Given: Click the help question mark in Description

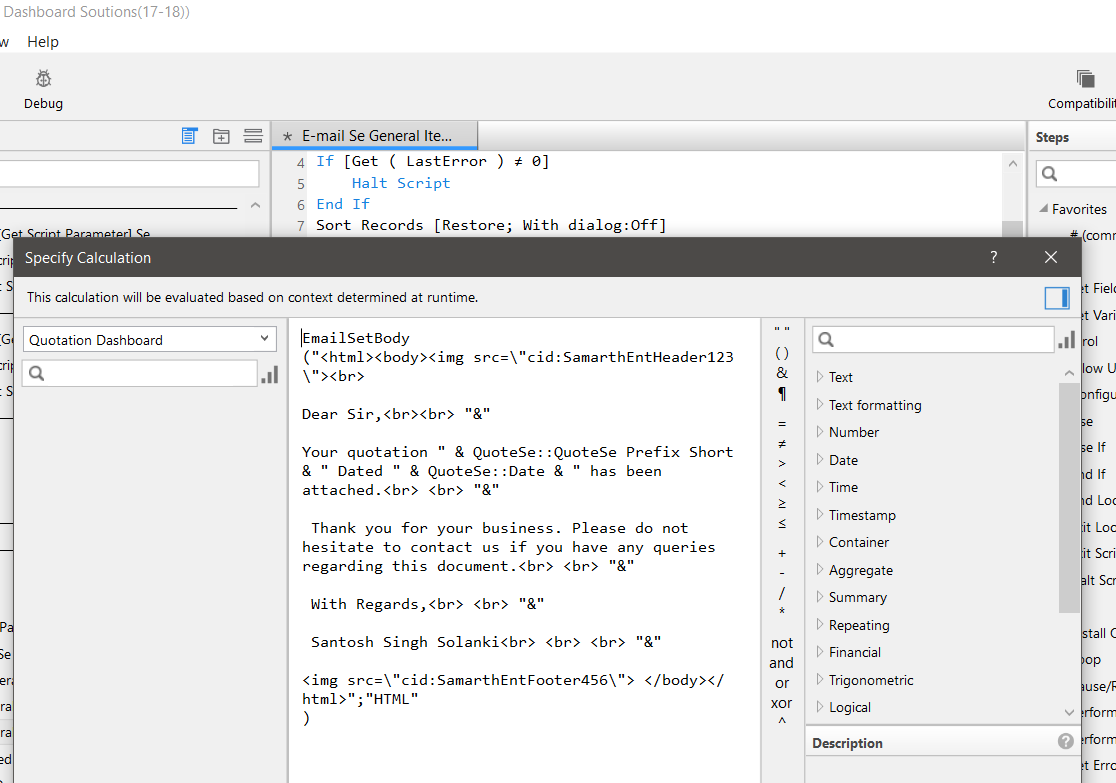Looking at the screenshot, I should pos(1065,742).
